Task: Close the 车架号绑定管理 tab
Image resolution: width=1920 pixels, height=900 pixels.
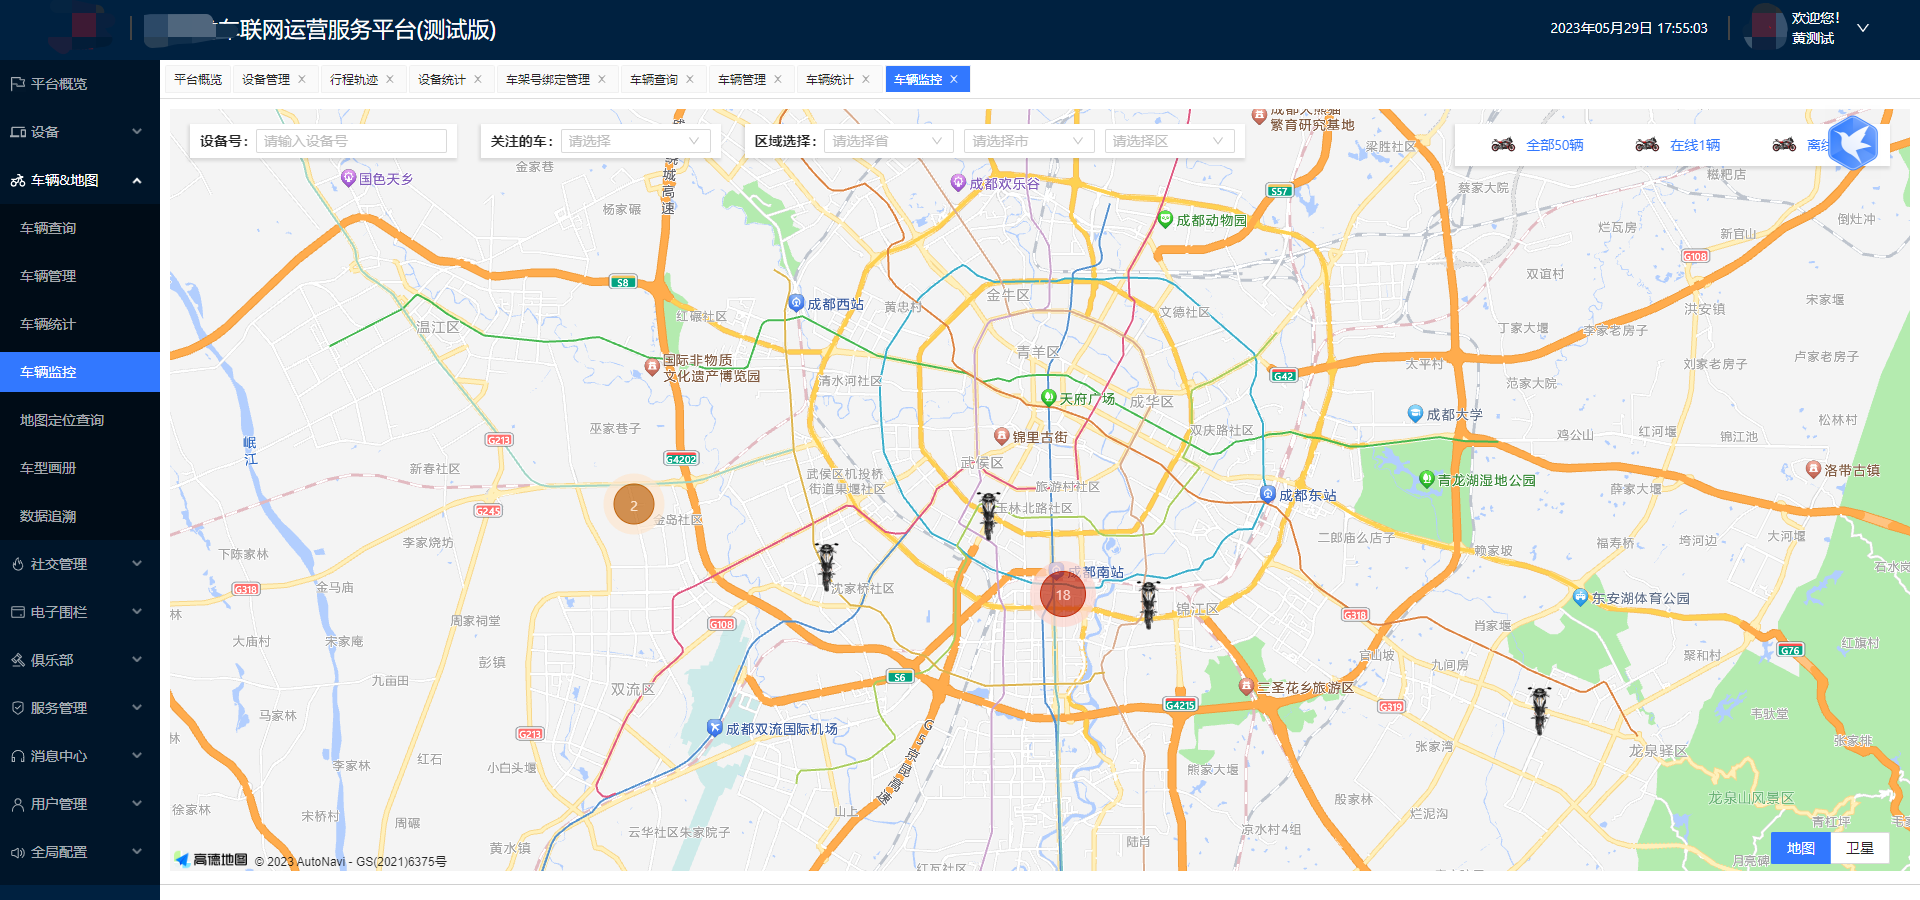Action: point(602,79)
